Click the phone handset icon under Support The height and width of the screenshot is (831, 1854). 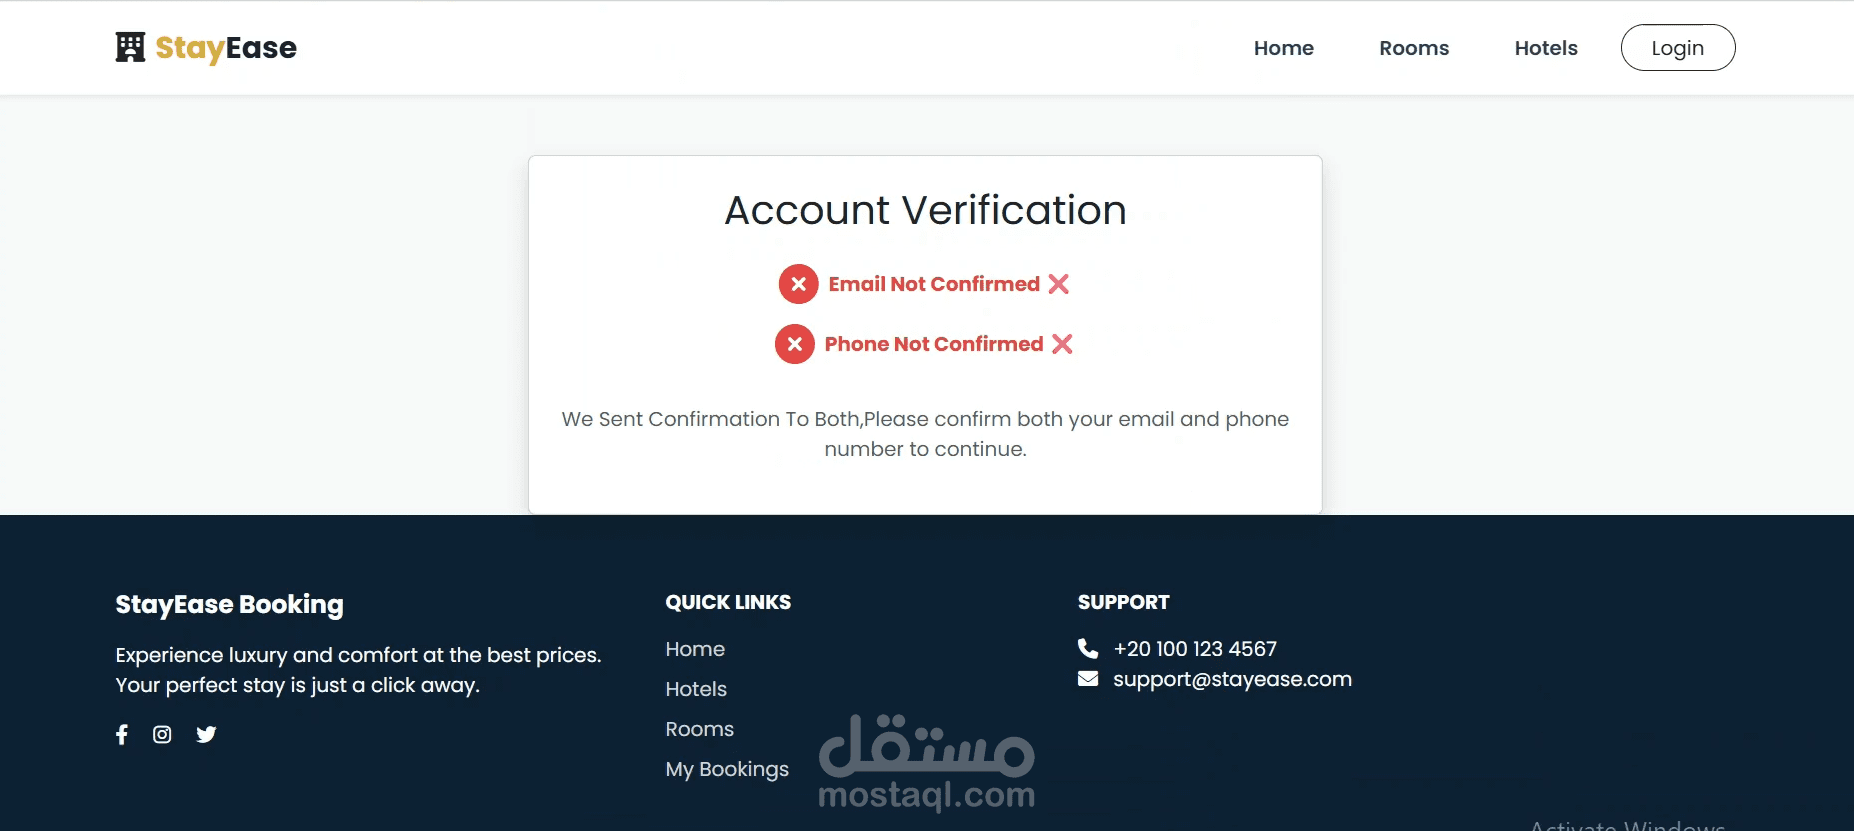[x=1088, y=648]
